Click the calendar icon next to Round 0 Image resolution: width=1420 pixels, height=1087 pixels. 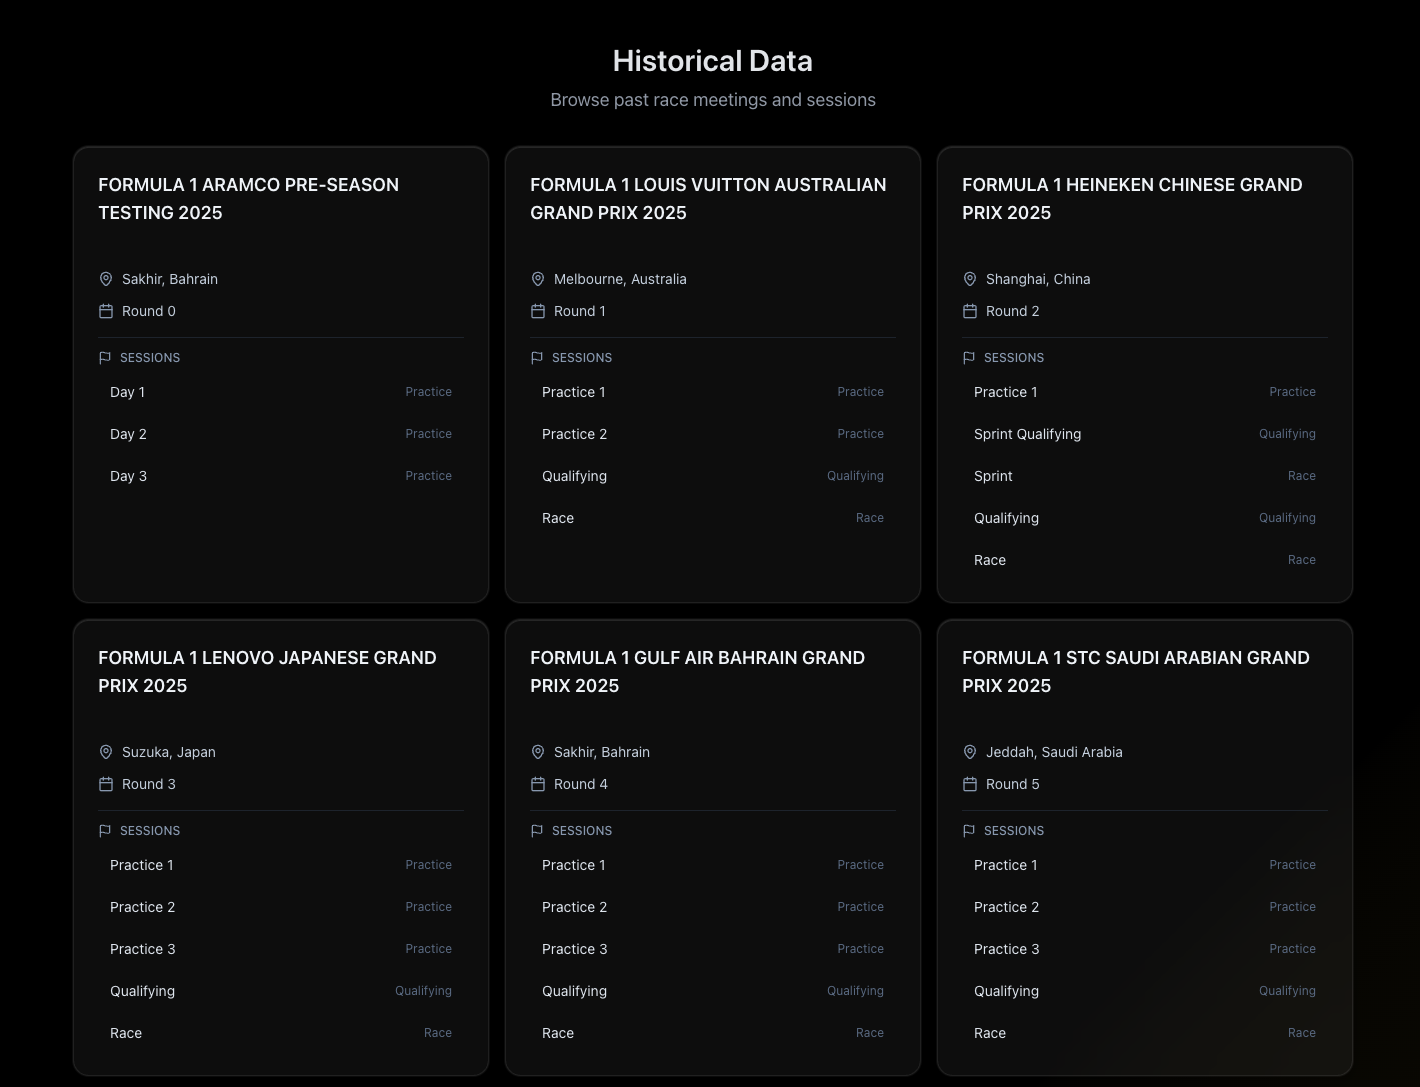pos(106,311)
